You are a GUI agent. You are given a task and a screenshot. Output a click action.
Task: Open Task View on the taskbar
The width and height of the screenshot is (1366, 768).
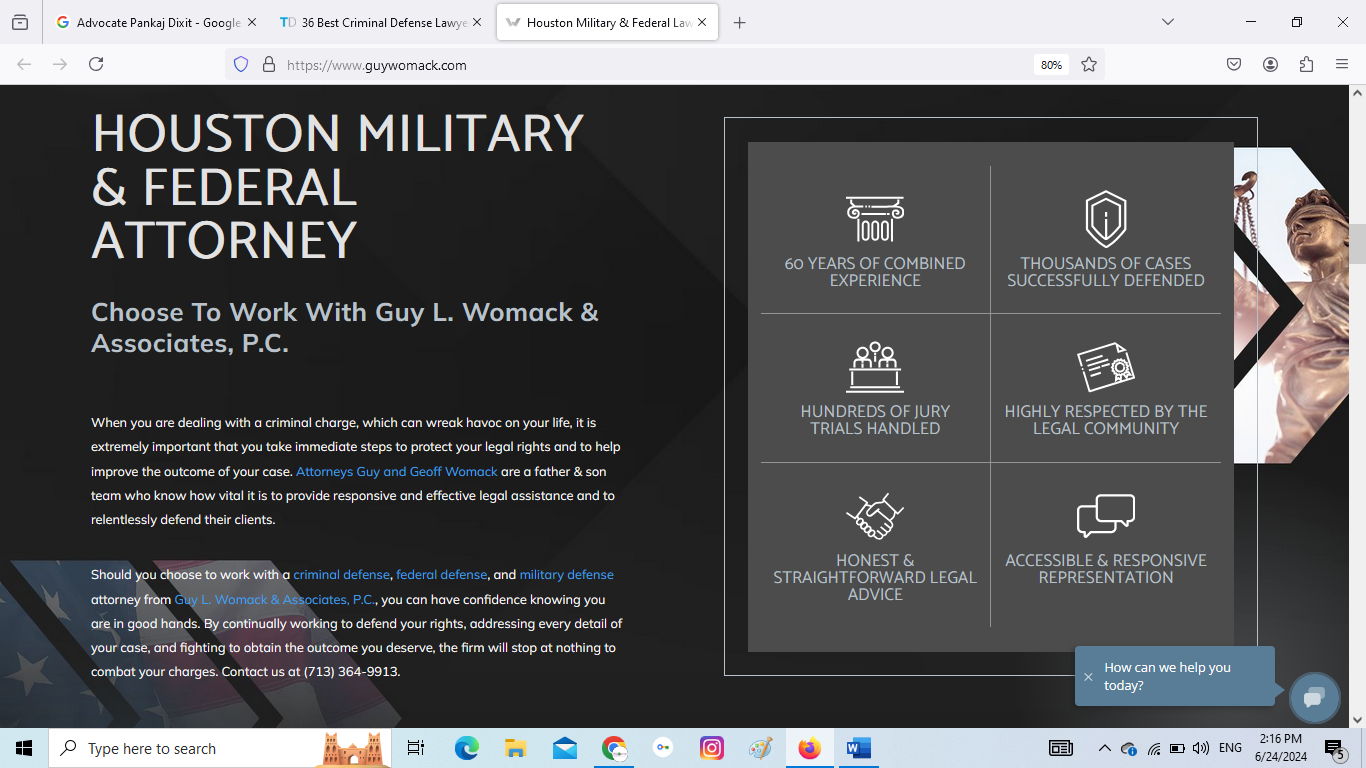tap(416, 748)
